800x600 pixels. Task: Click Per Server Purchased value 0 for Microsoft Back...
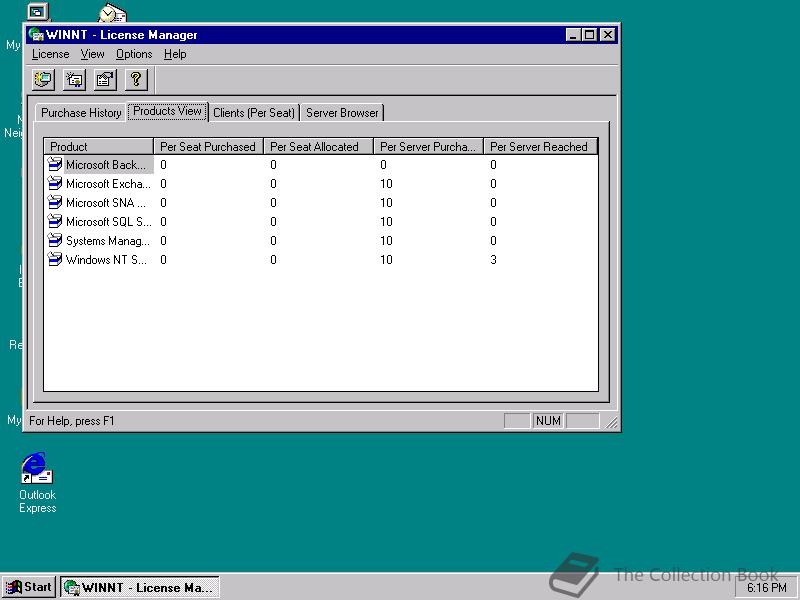[383, 165]
